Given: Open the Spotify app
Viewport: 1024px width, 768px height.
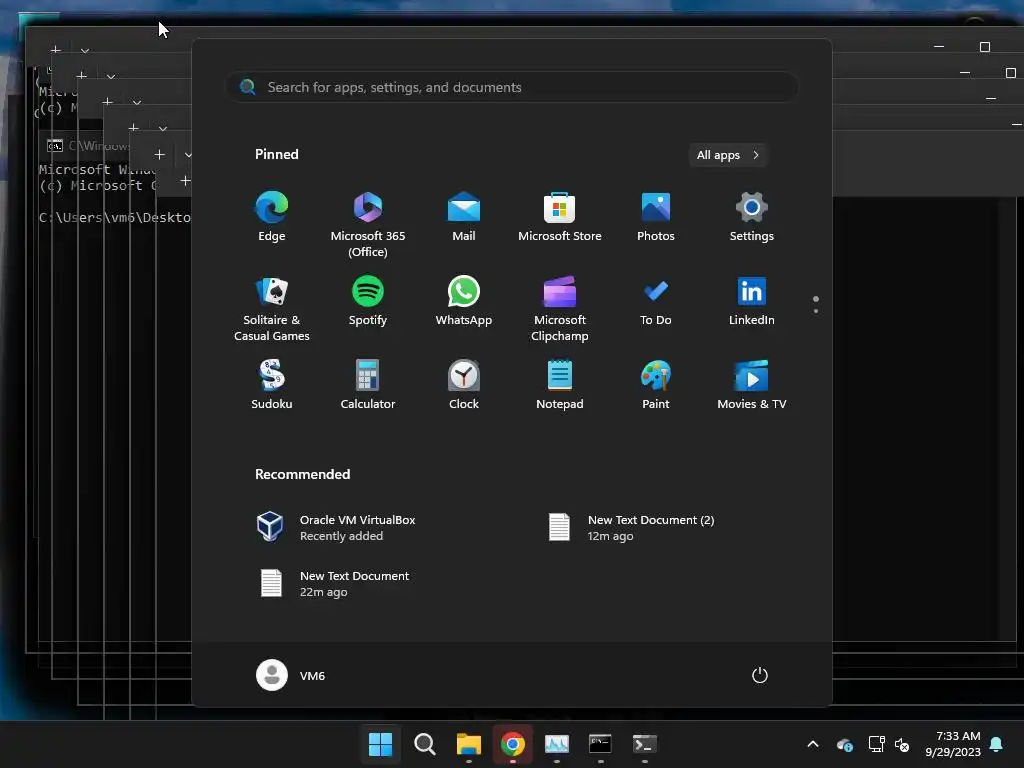Looking at the screenshot, I should tap(368, 301).
